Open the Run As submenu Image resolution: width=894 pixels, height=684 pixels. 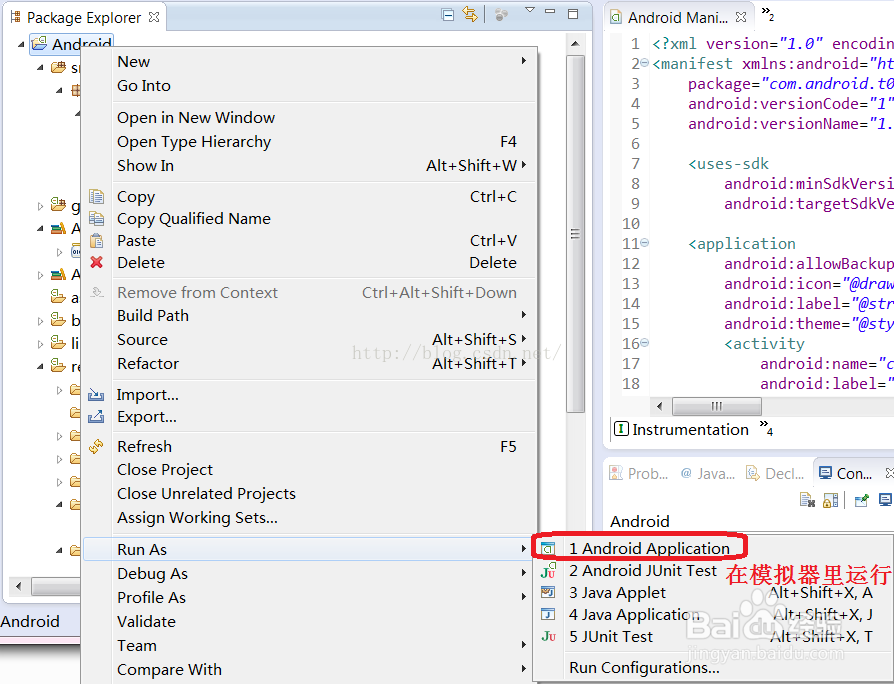coord(310,549)
